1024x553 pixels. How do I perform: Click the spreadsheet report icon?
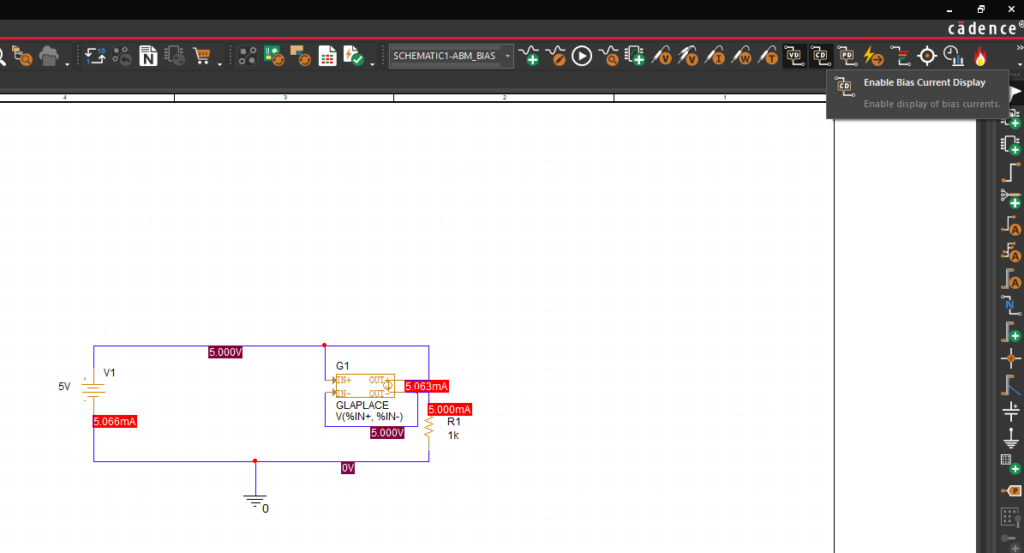(x=327, y=56)
